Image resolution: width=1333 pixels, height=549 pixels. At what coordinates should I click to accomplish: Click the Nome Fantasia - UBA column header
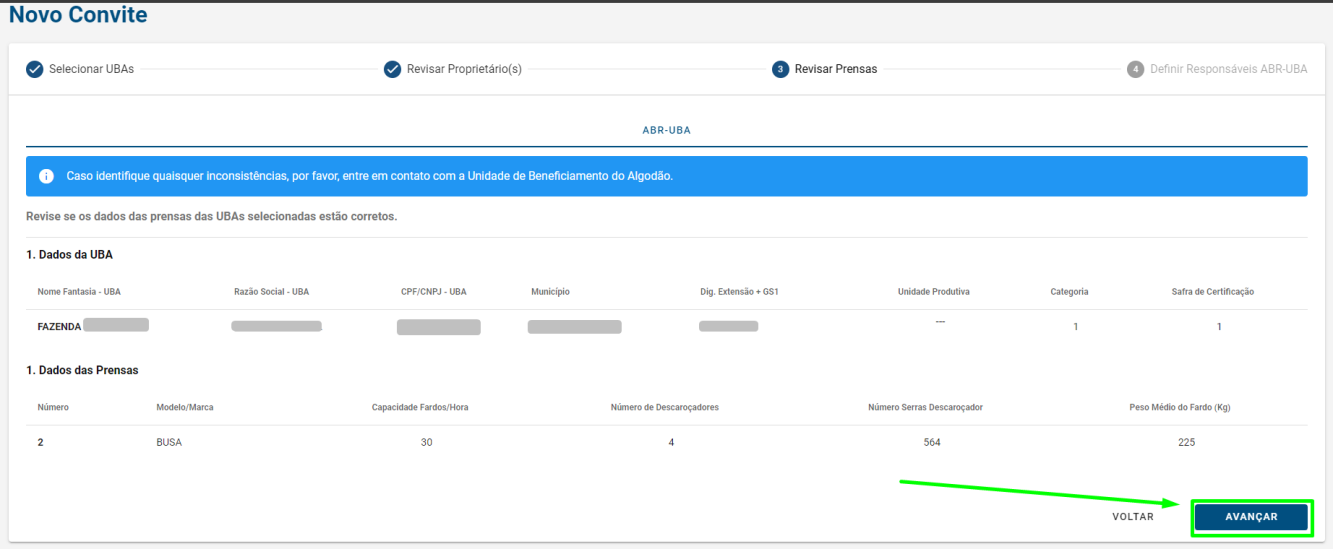point(79,292)
